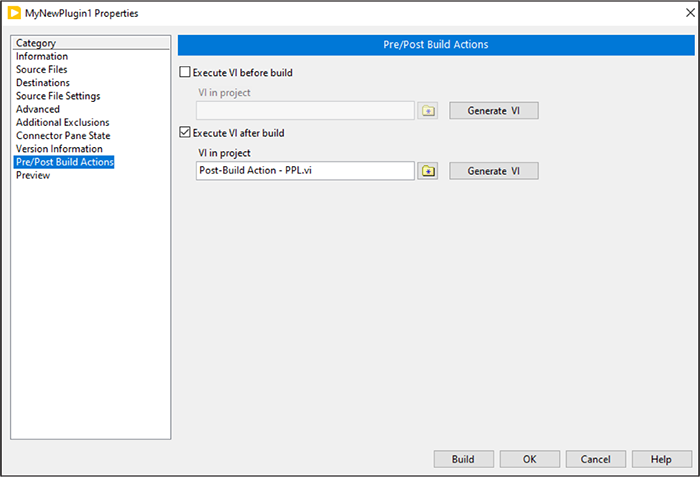Viewport: 700px width, 477px height.
Task: Click the post-build VI path field
Action: (x=305, y=171)
